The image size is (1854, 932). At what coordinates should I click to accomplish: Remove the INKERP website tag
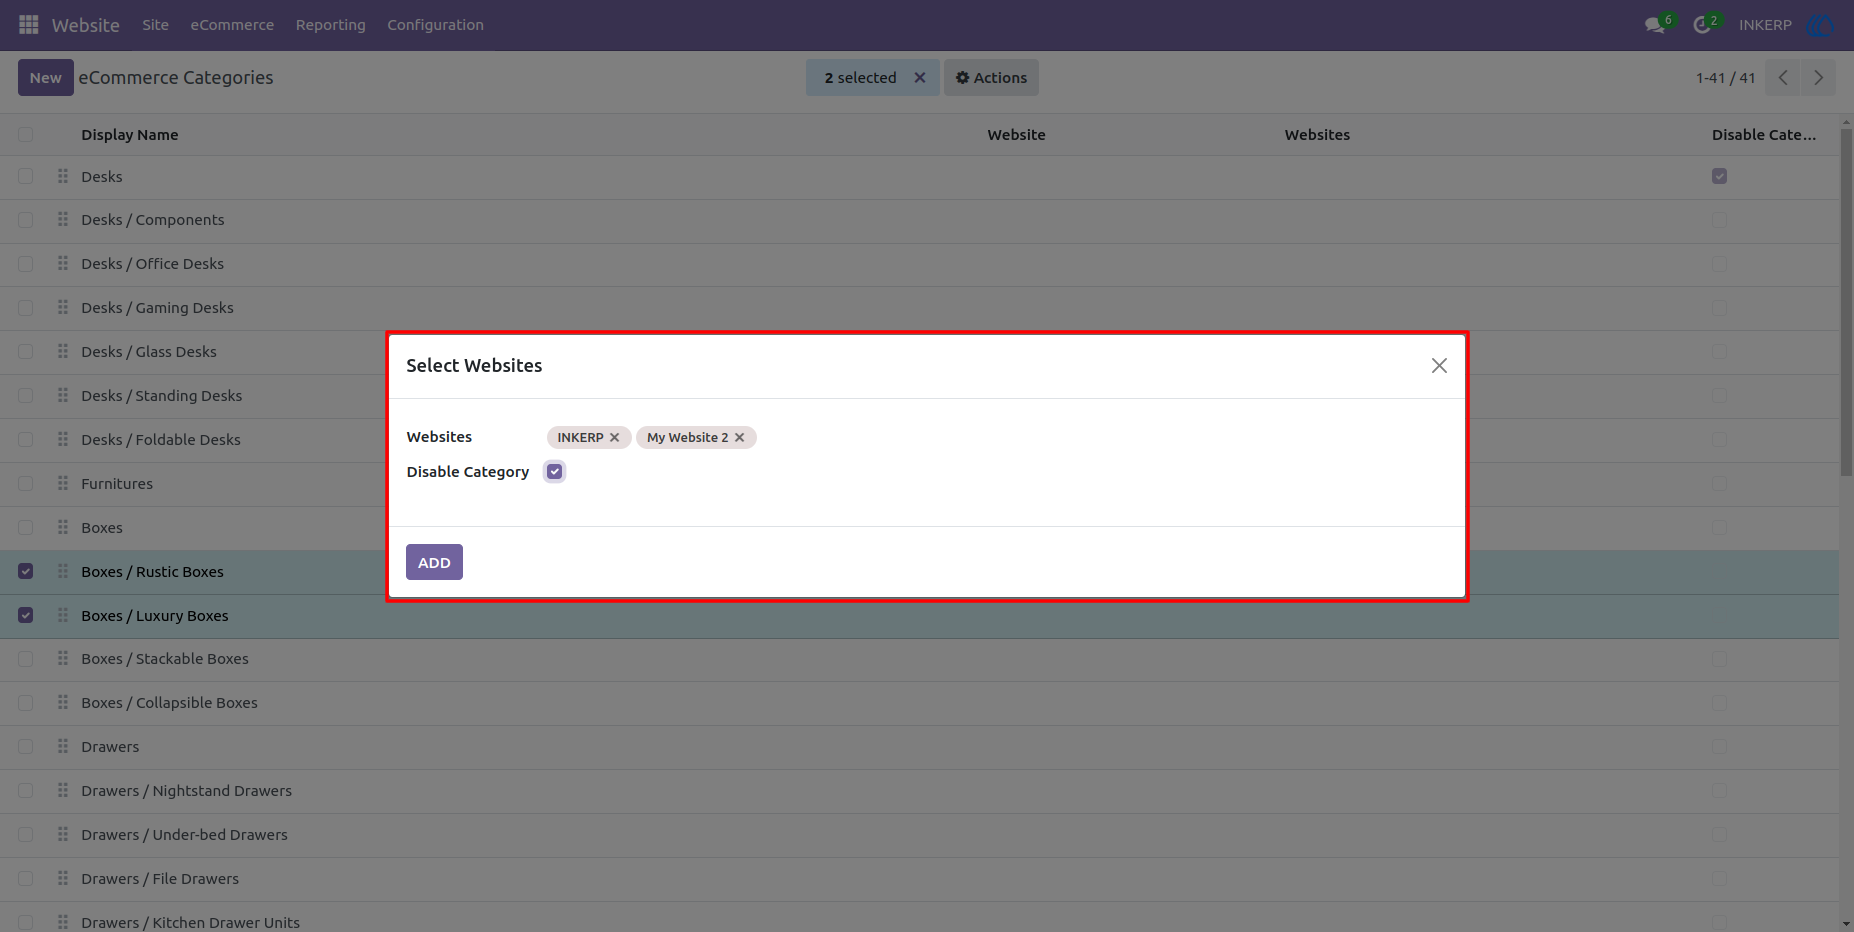tap(615, 438)
